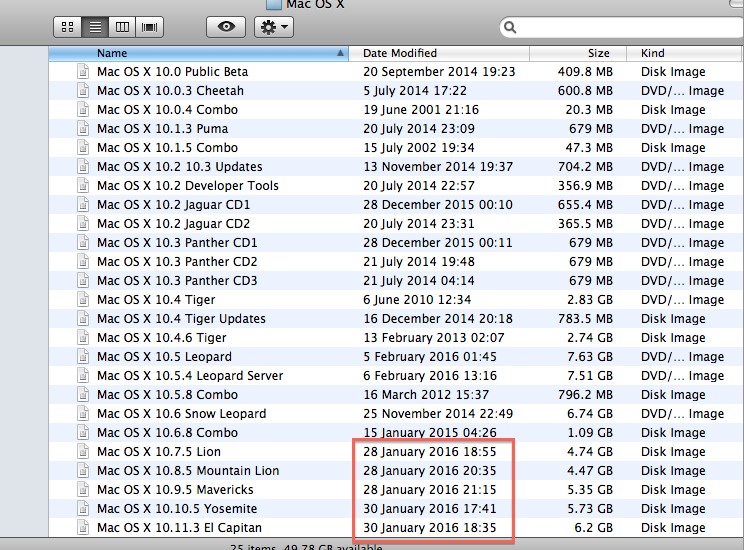Select Mac OS X 10.0 Public Beta file icon

tap(83, 71)
